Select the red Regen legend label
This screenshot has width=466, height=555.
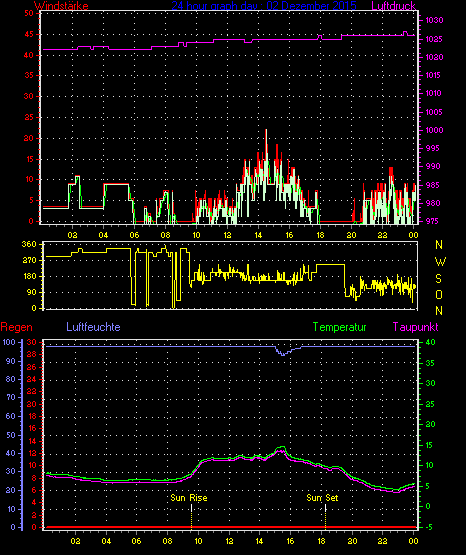pos(16,327)
